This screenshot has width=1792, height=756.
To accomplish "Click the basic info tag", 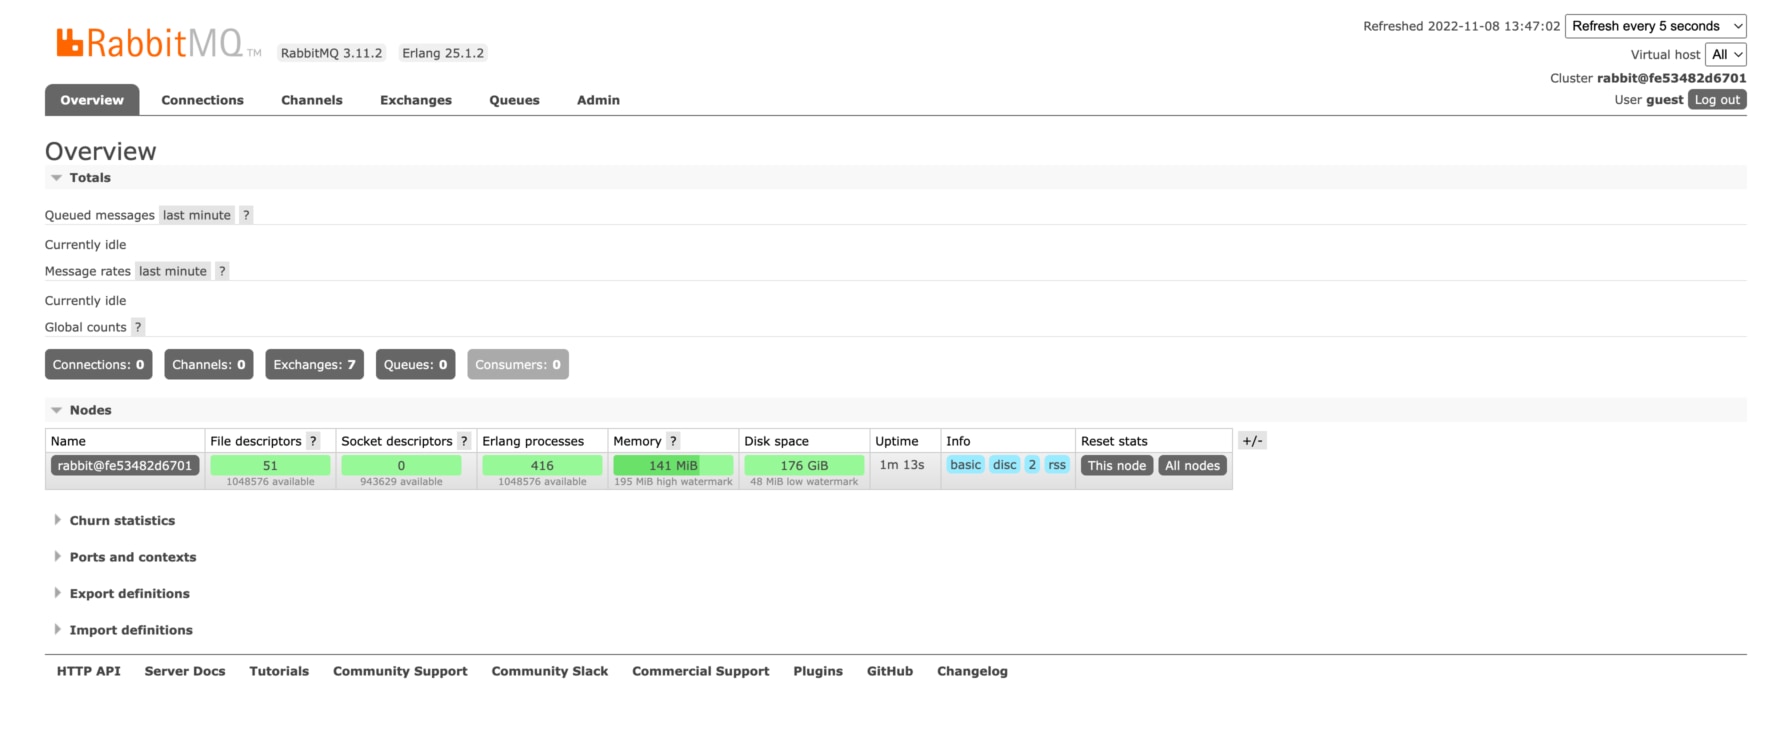I will (x=966, y=465).
